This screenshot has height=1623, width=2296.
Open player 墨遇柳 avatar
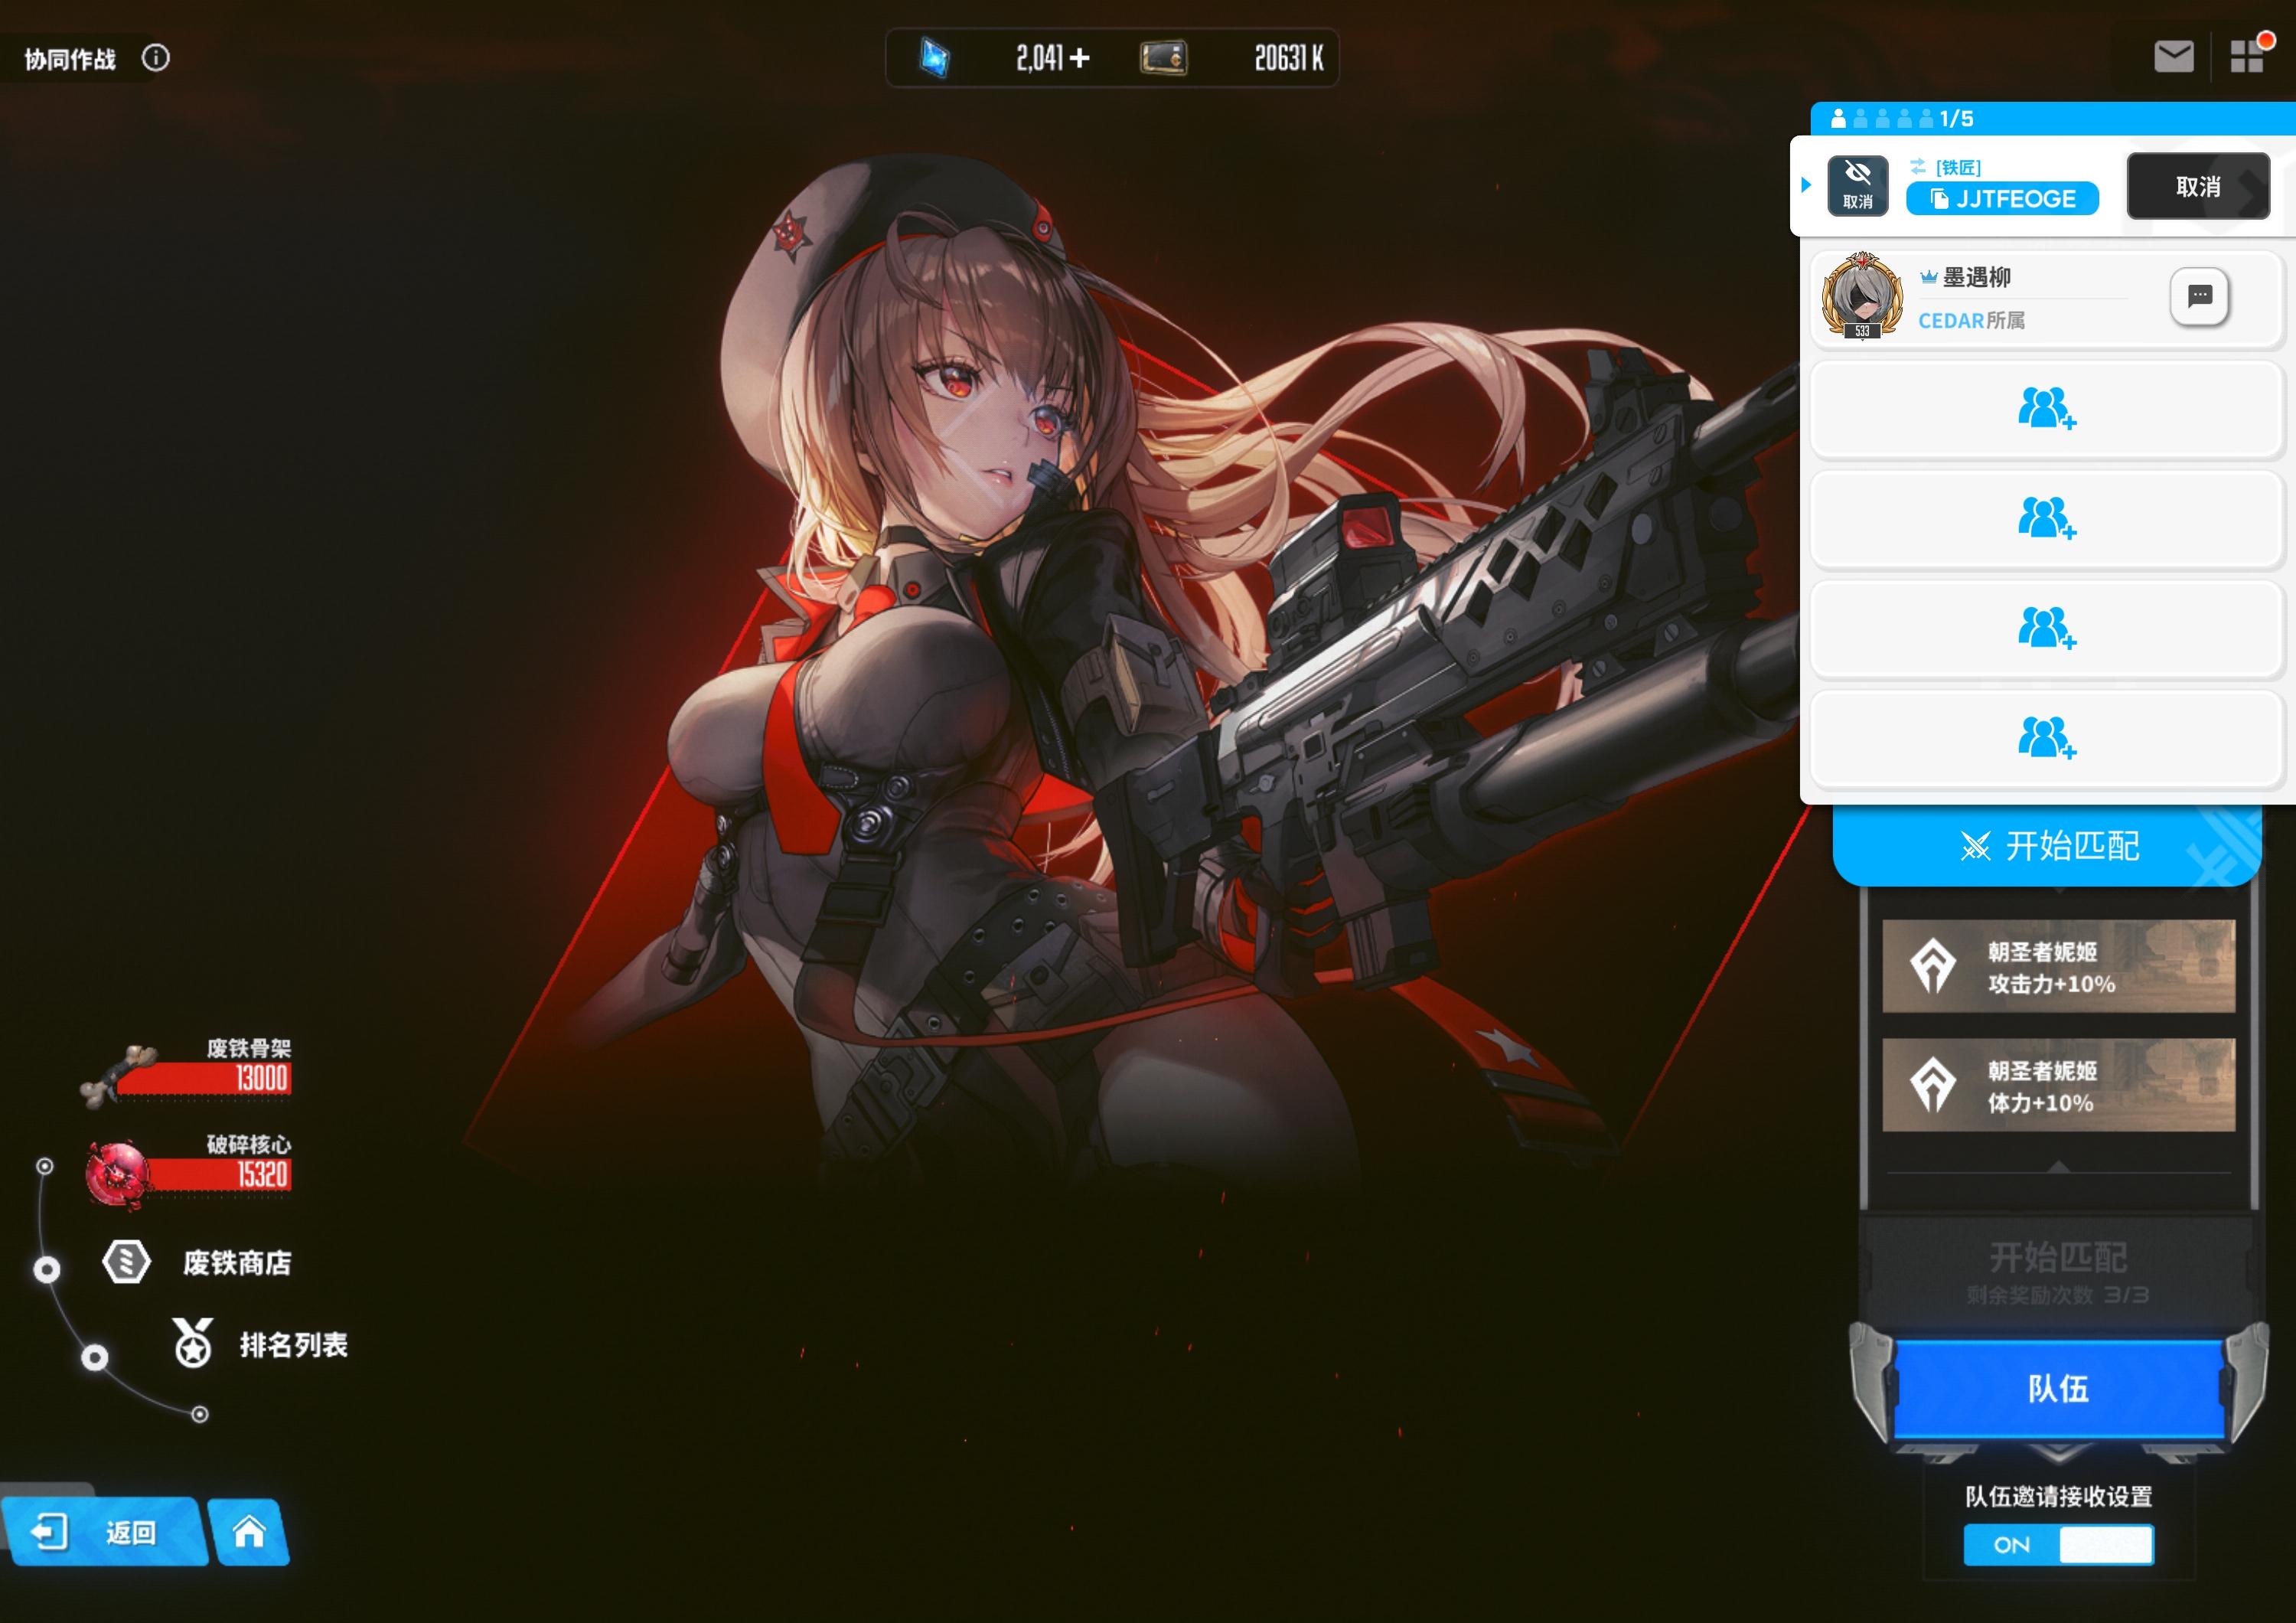click(x=1862, y=296)
